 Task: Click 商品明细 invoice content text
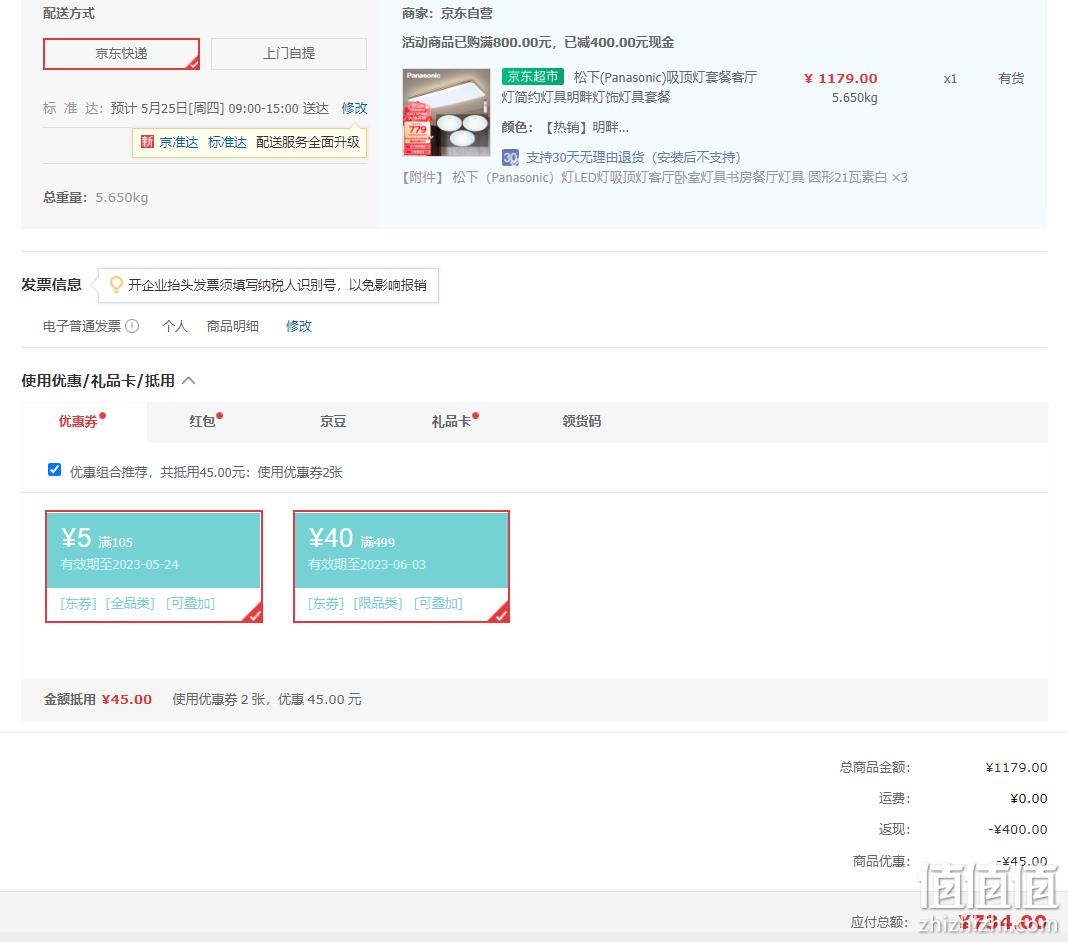pyautogui.click(x=232, y=326)
